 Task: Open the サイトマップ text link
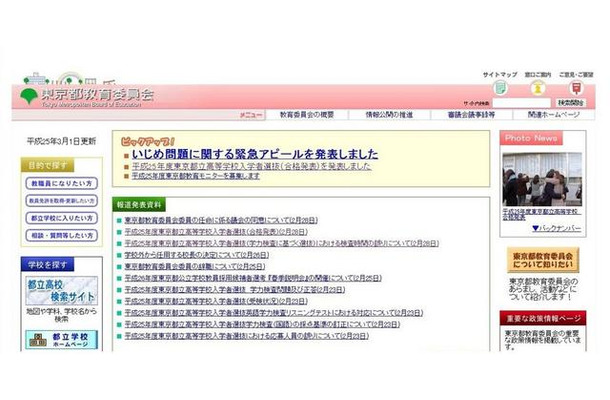click(x=500, y=74)
